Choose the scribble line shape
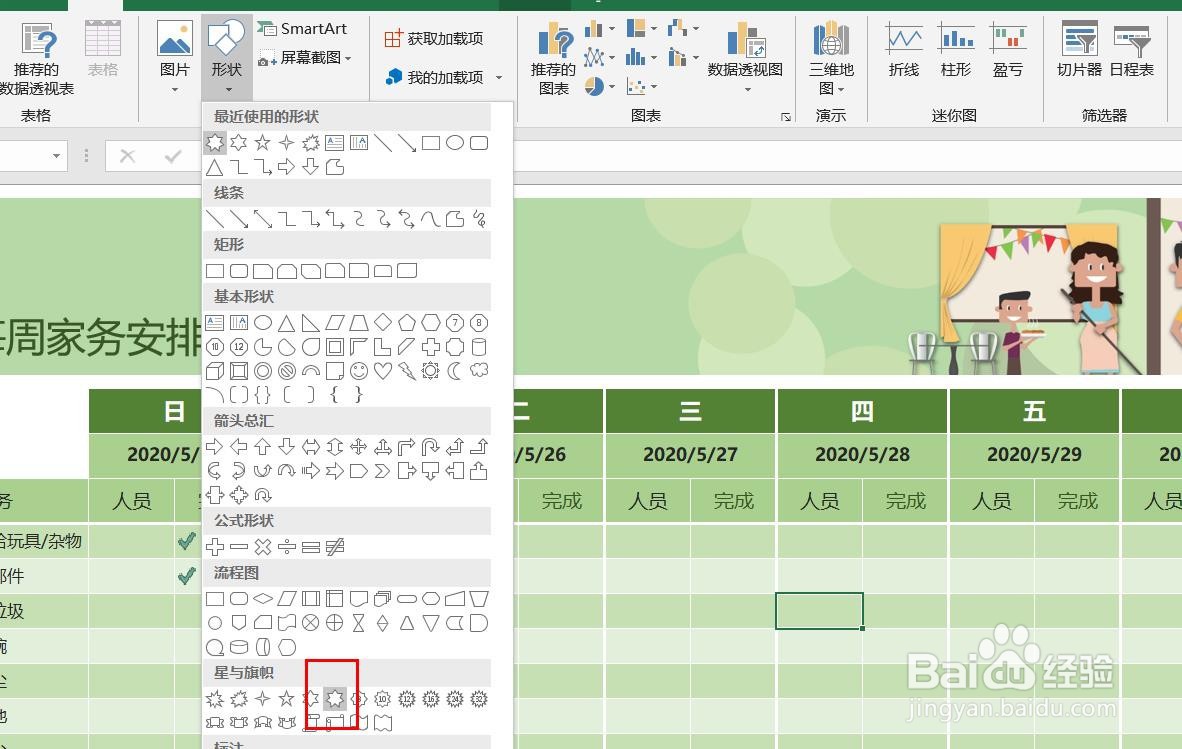This screenshot has width=1182, height=749. (479, 219)
